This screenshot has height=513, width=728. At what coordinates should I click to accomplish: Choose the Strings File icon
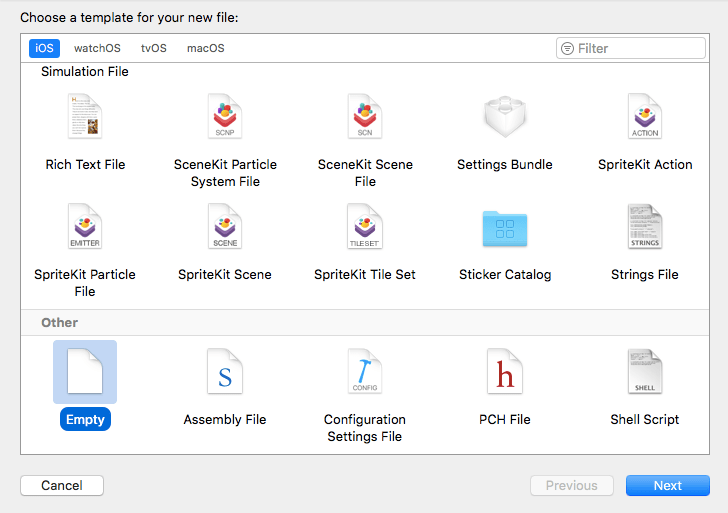coord(645,226)
